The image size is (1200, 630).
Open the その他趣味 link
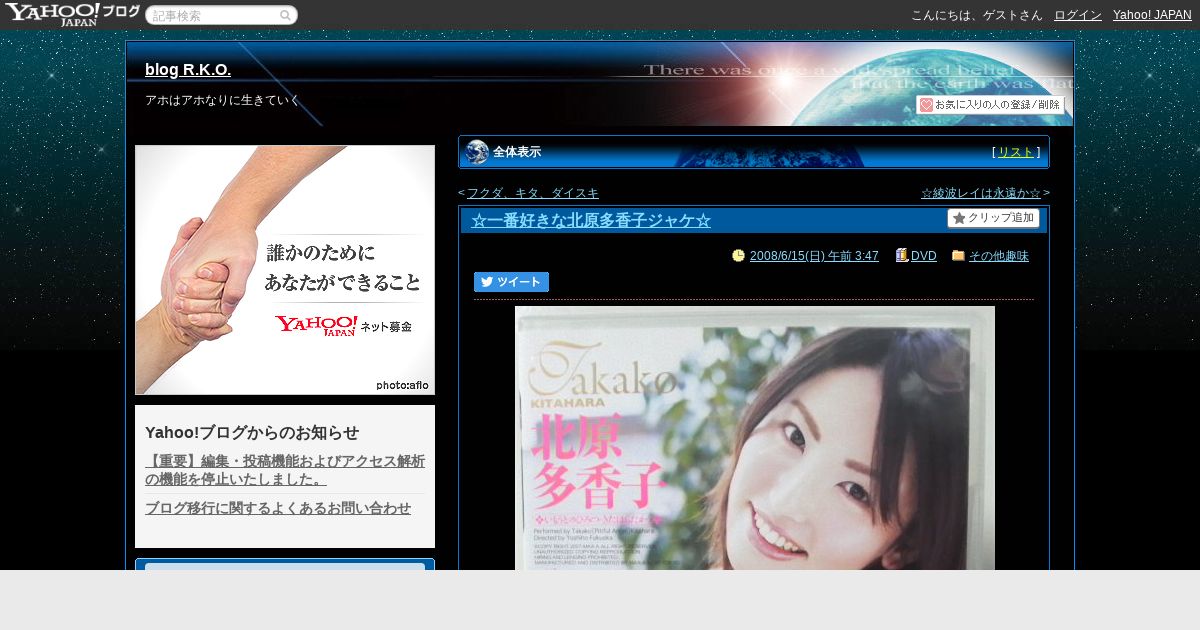tap(999, 256)
